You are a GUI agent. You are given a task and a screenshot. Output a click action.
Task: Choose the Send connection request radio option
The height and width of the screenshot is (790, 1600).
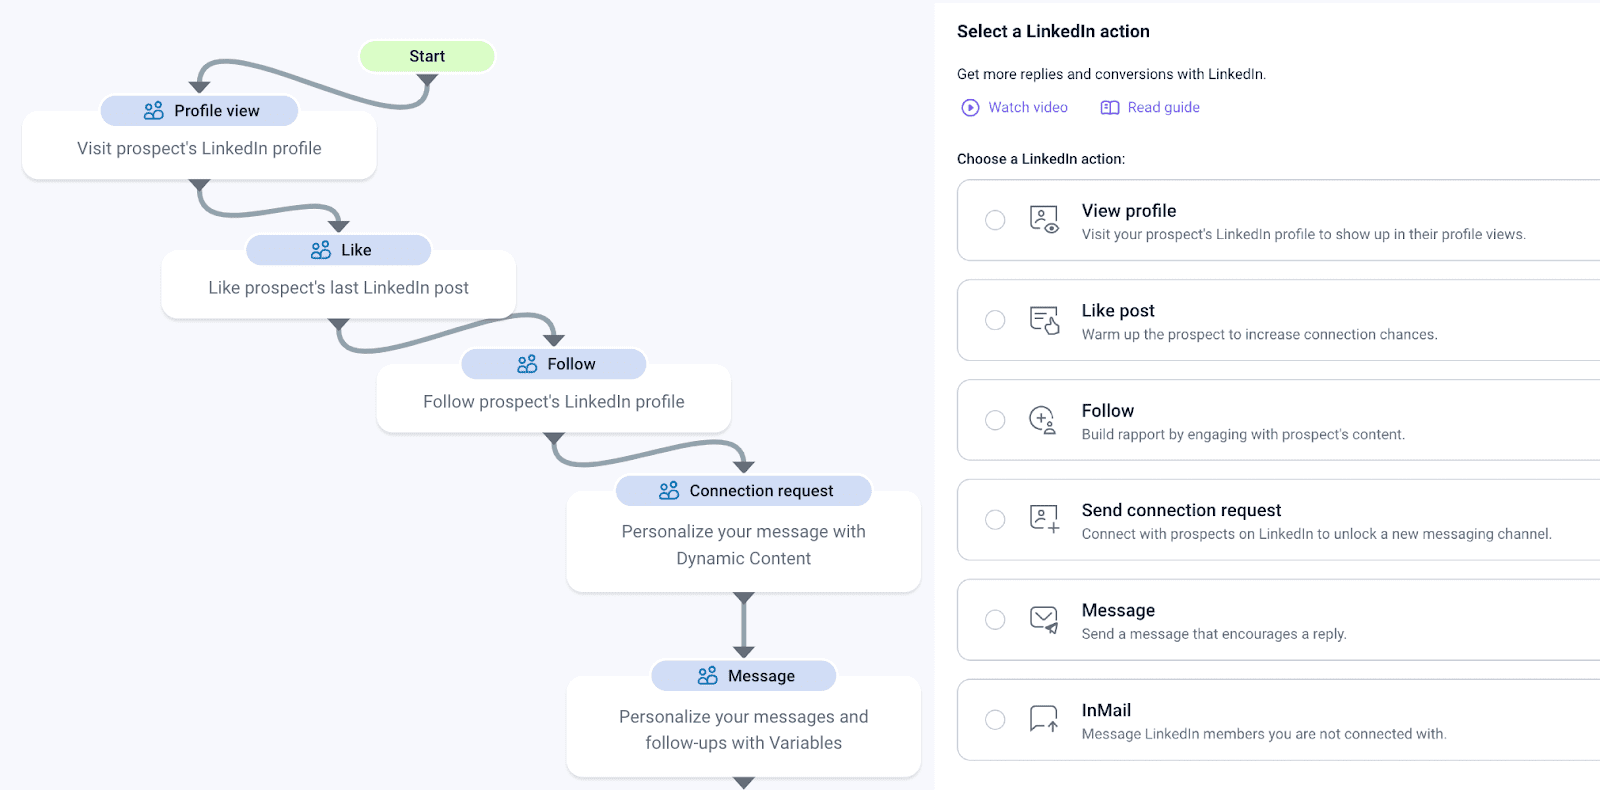pos(995,520)
